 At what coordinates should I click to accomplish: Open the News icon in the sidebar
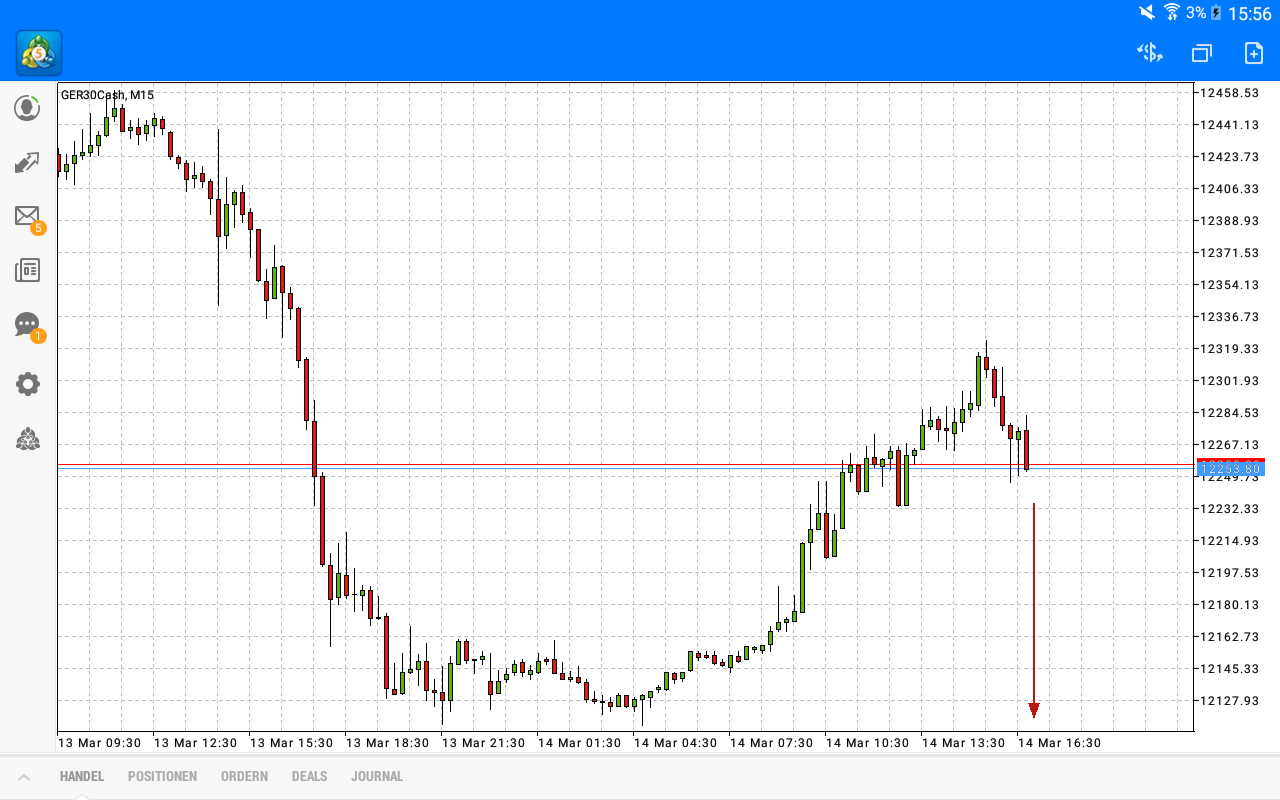pos(27,270)
